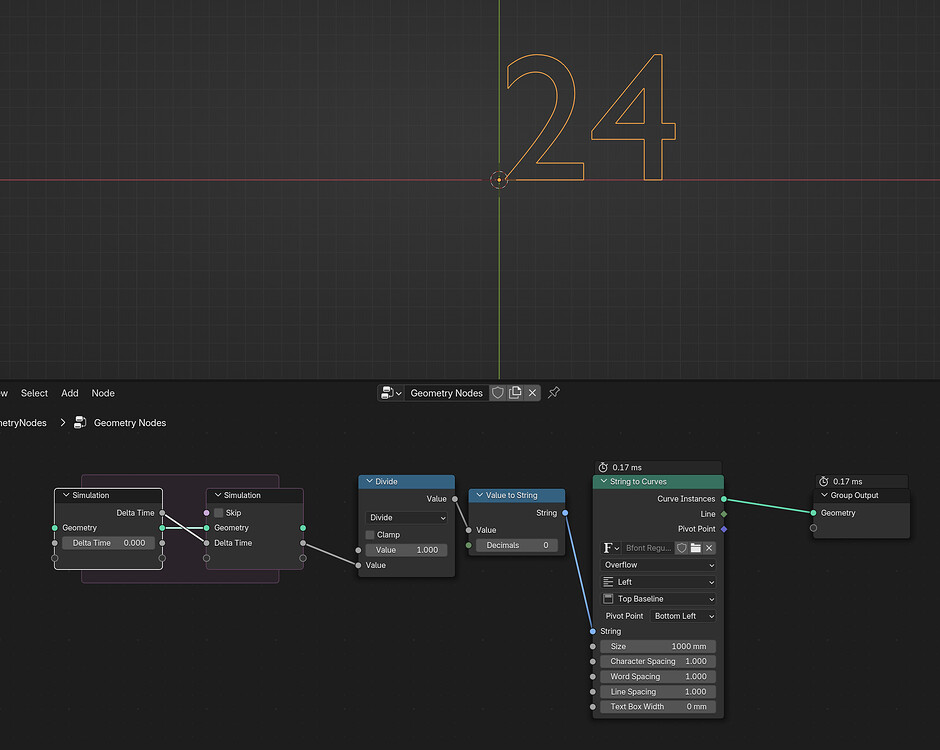Click the Group Output Geometry input socket

coord(814,513)
